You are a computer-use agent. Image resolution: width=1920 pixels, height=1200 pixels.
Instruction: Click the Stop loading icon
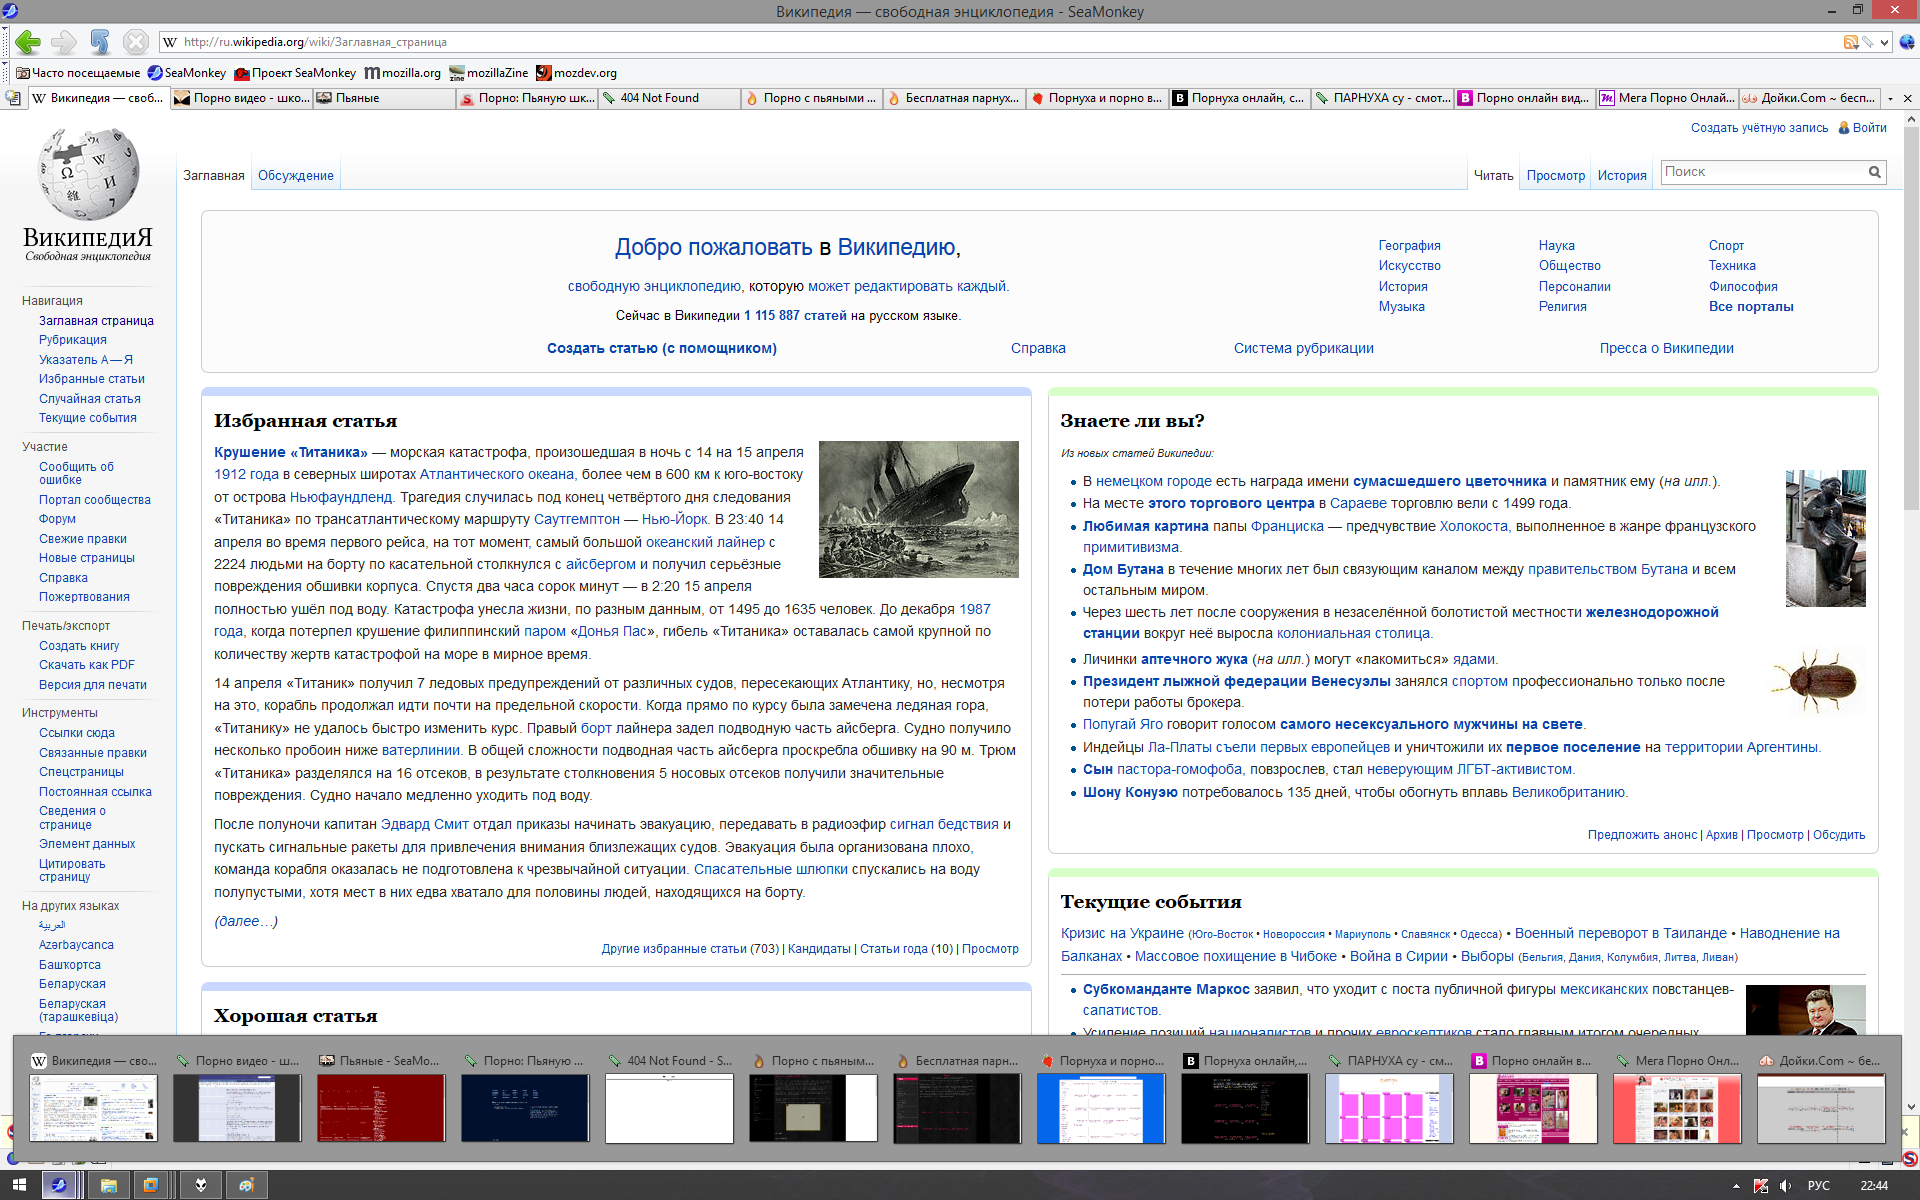135,42
